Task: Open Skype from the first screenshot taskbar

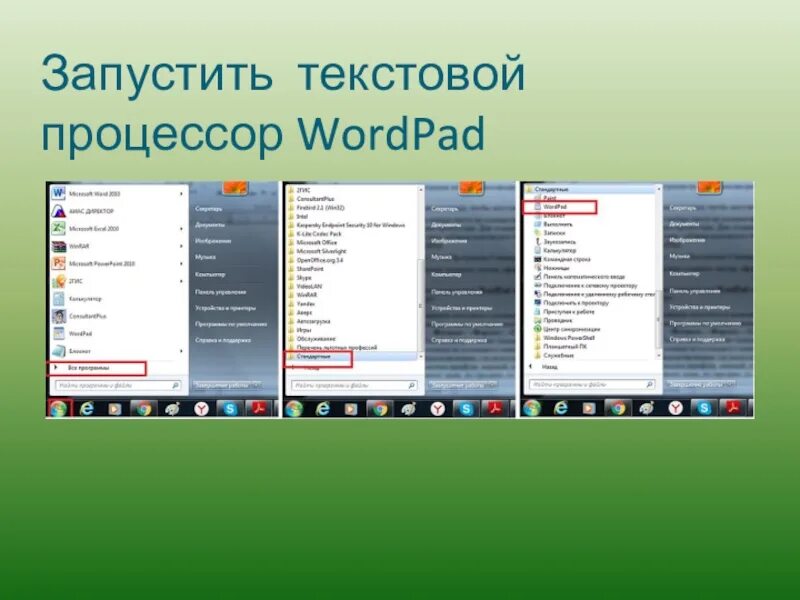Action: tap(230, 408)
